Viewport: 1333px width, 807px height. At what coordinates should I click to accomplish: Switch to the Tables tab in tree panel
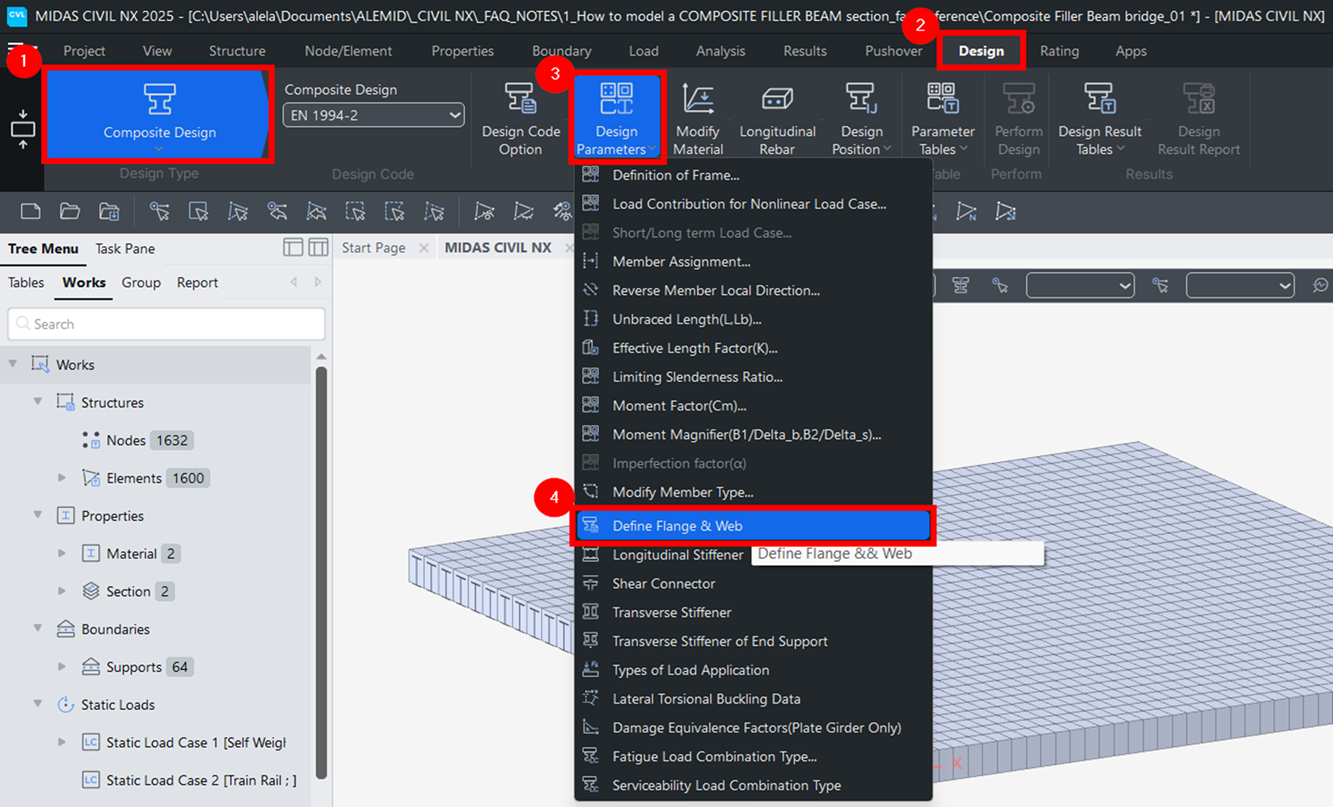click(x=26, y=283)
